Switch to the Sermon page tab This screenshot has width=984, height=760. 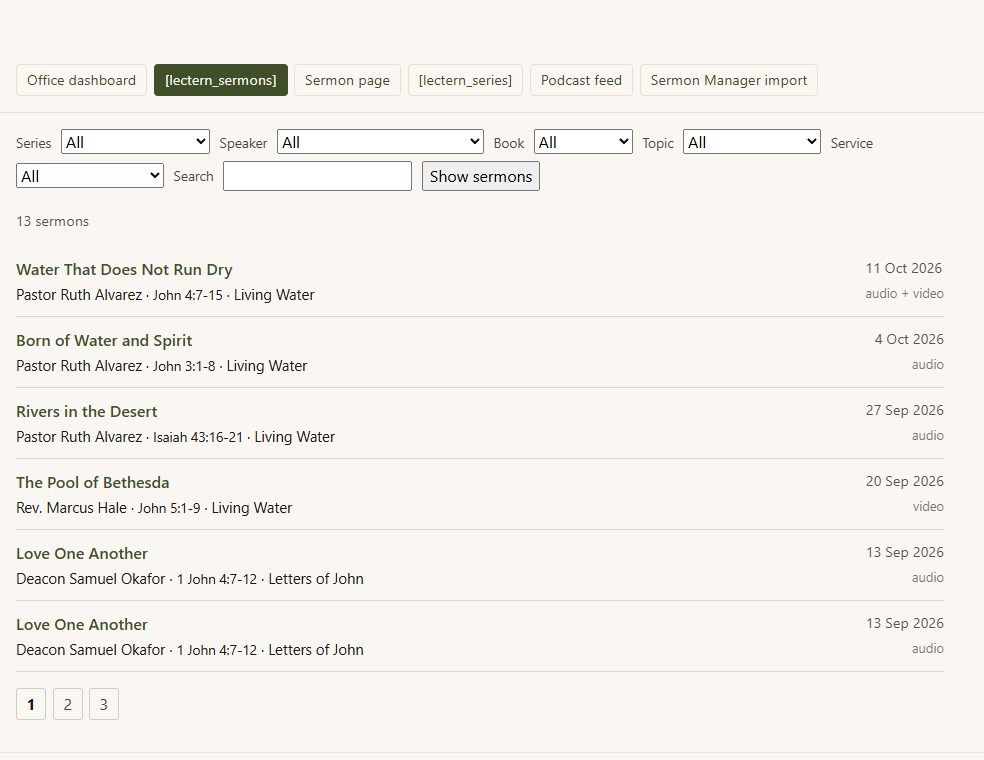[347, 80]
